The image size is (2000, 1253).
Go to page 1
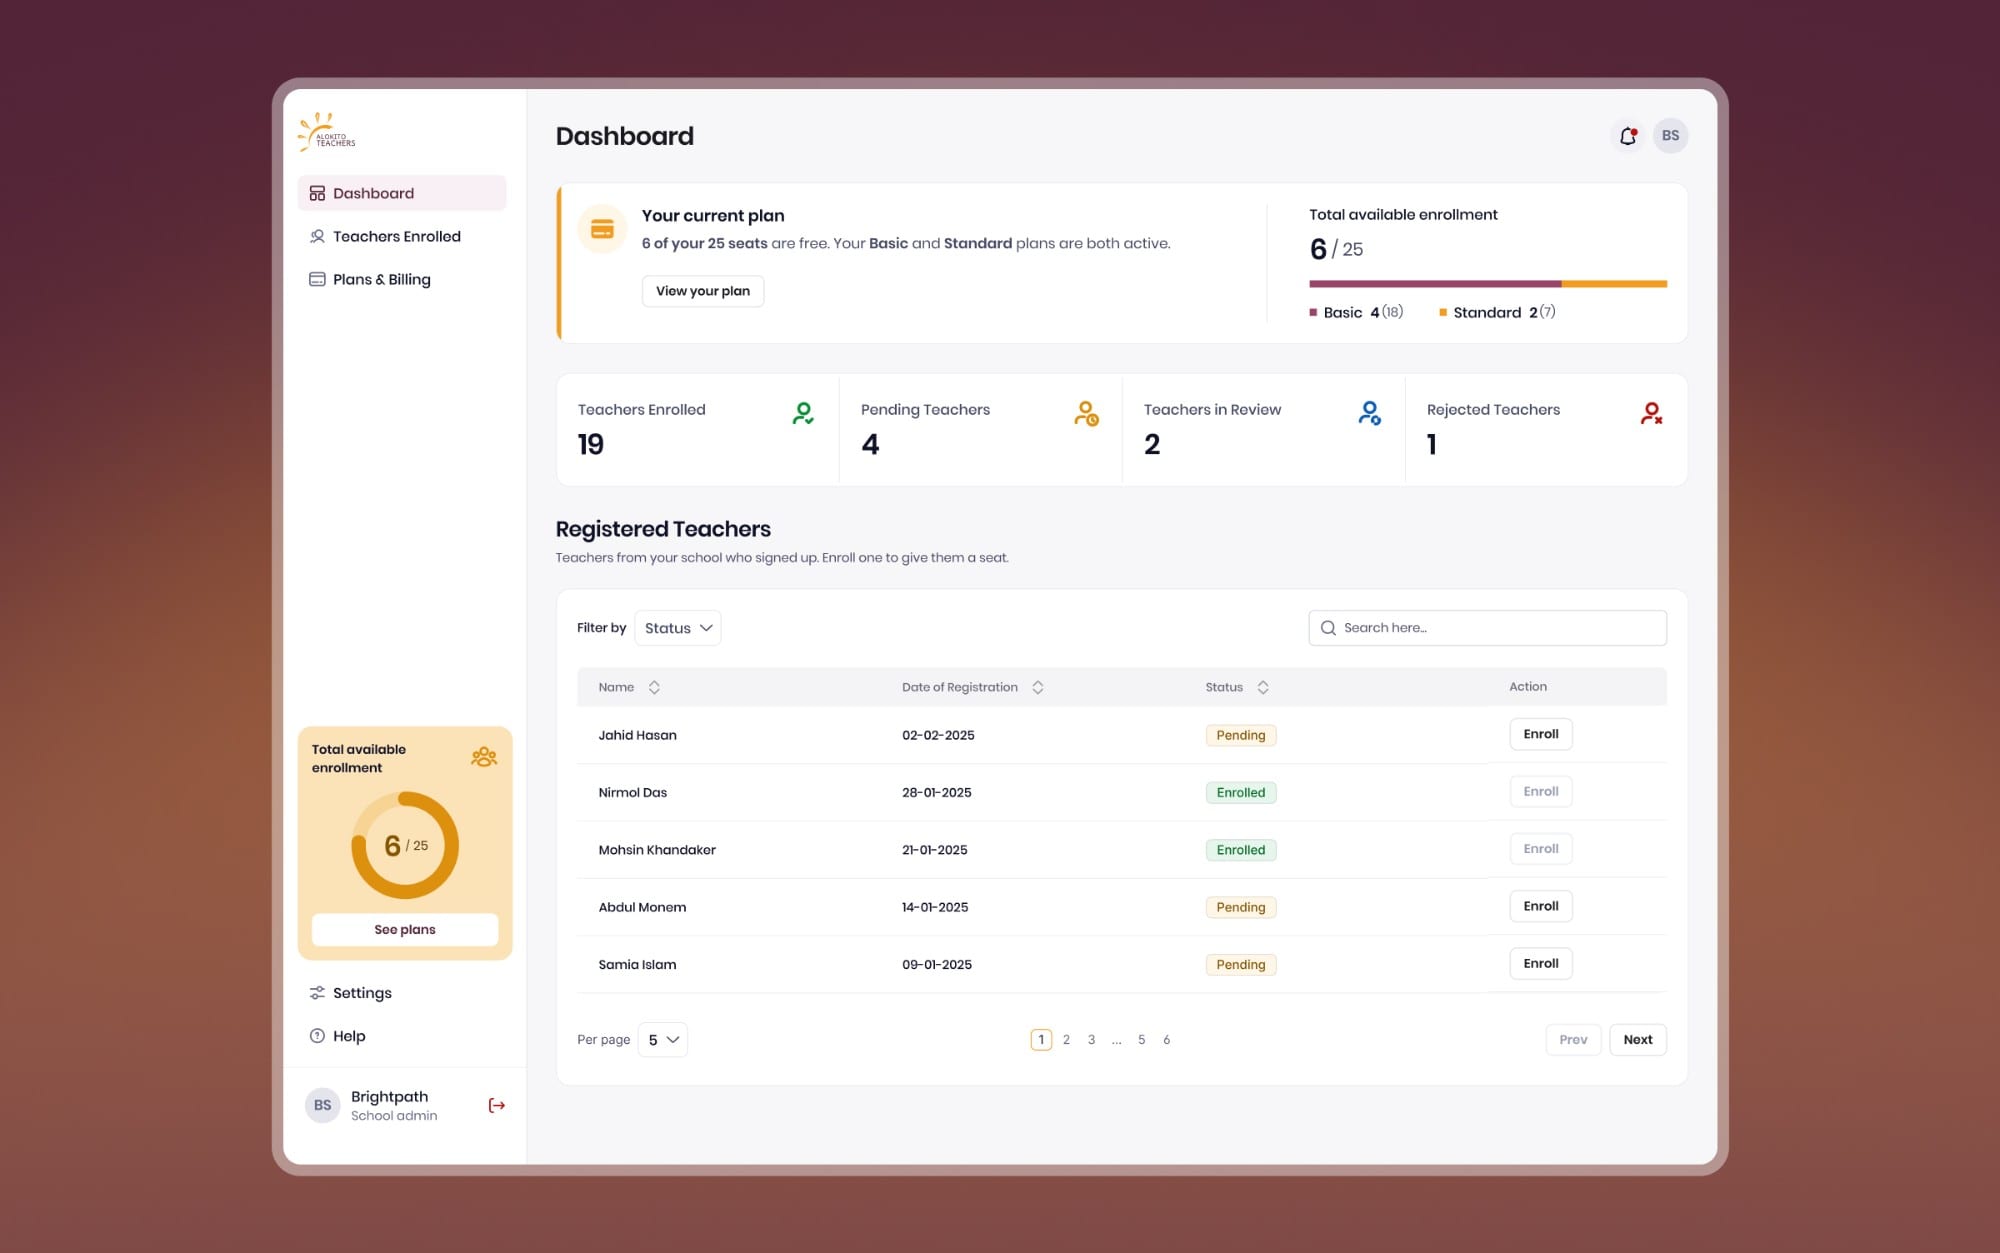coord(1041,1040)
